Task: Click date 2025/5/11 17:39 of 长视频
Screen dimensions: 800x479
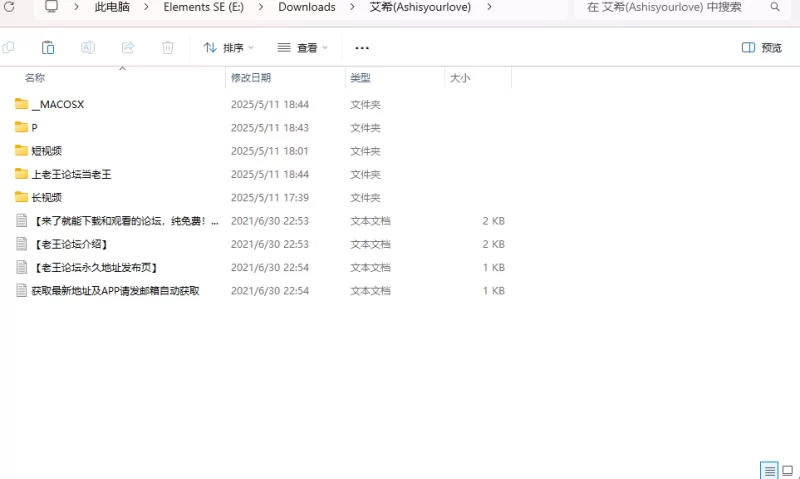Action: pyautogui.click(x=269, y=197)
